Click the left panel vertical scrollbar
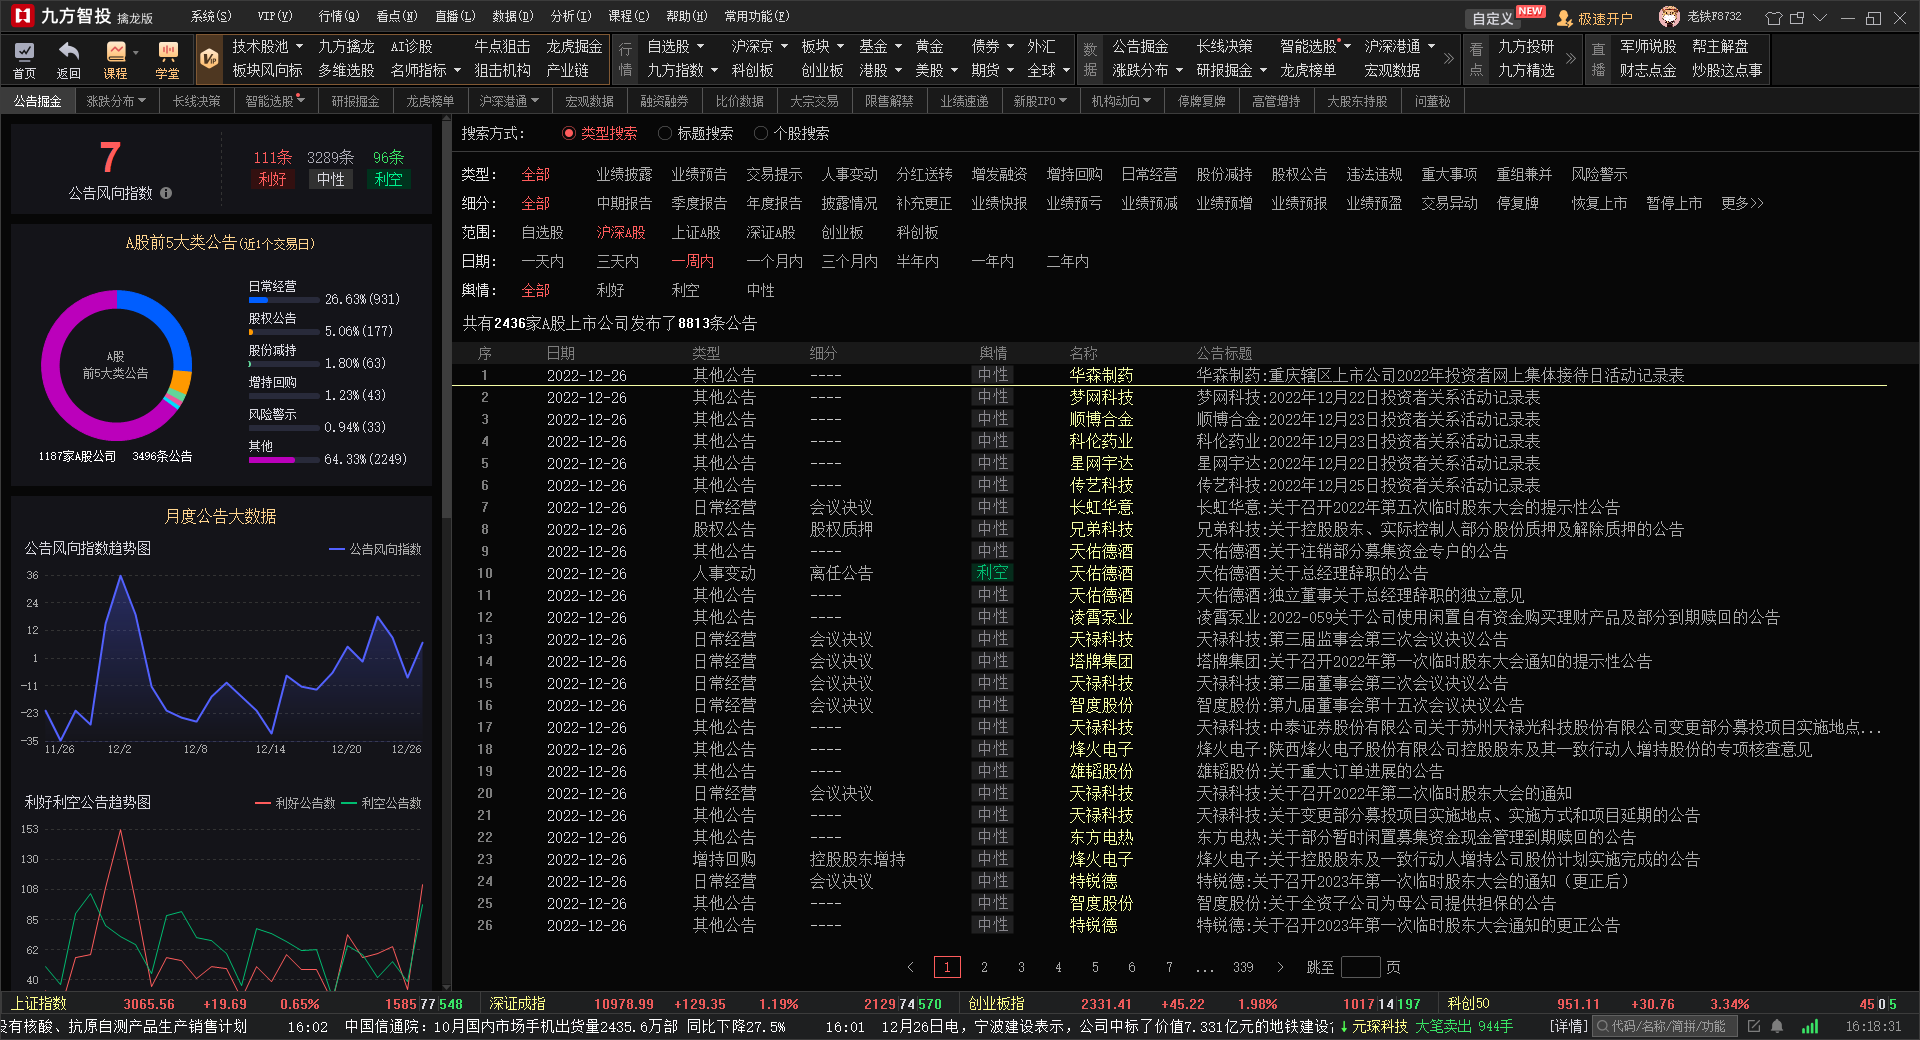 click(x=446, y=320)
